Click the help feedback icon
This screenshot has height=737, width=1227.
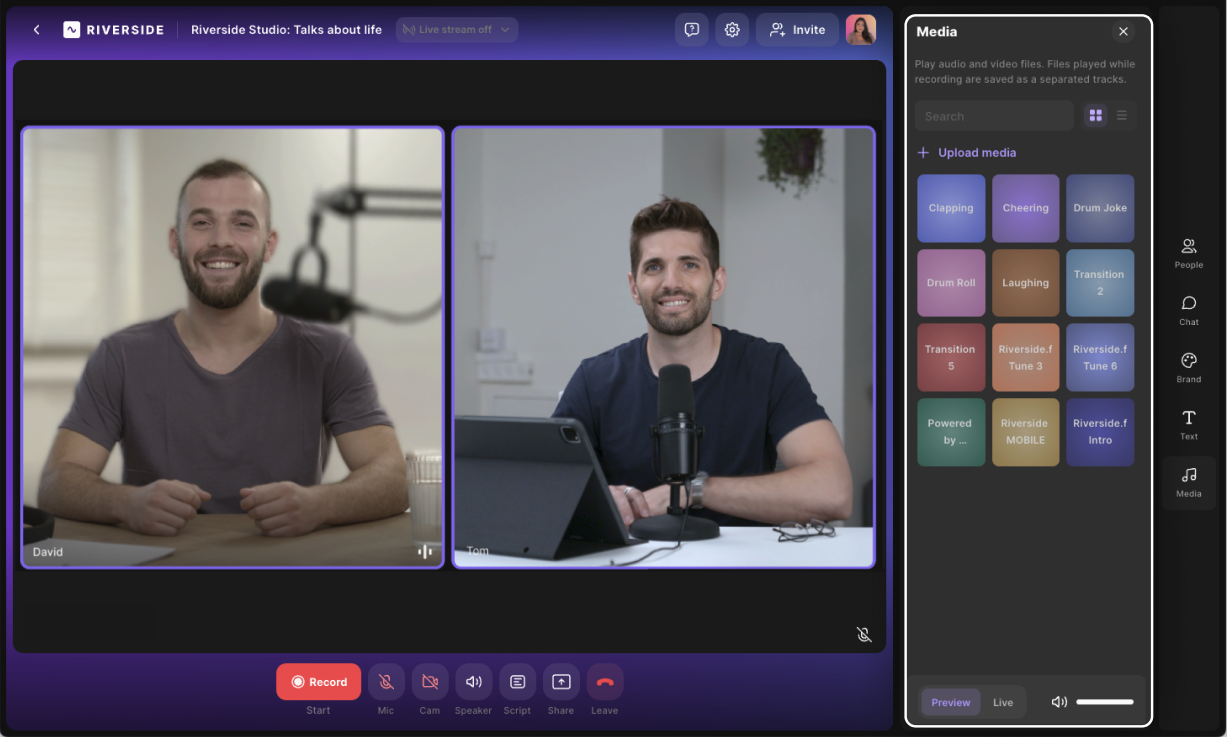691,30
